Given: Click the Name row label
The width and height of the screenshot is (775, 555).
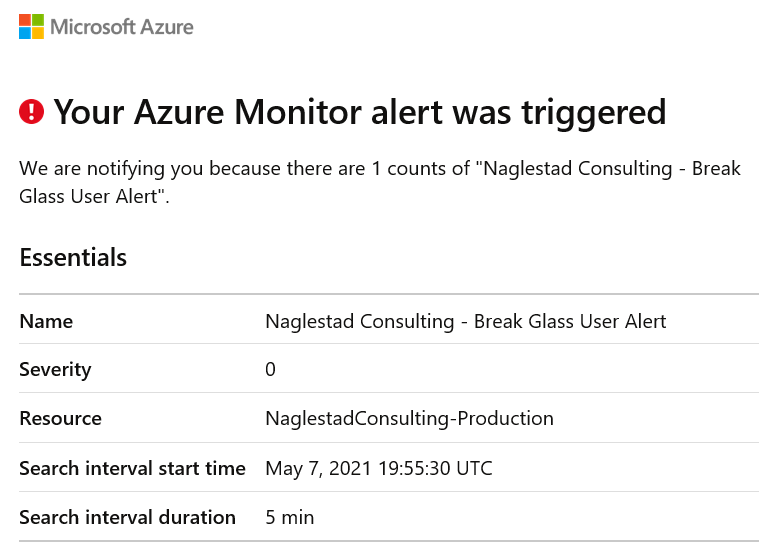Looking at the screenshot, I should (46, 321).
